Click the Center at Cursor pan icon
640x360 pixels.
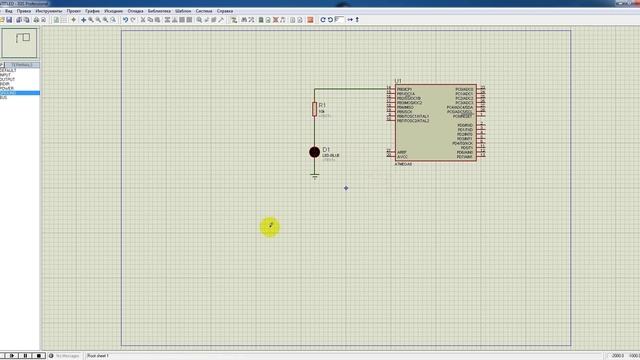(83, 20)
